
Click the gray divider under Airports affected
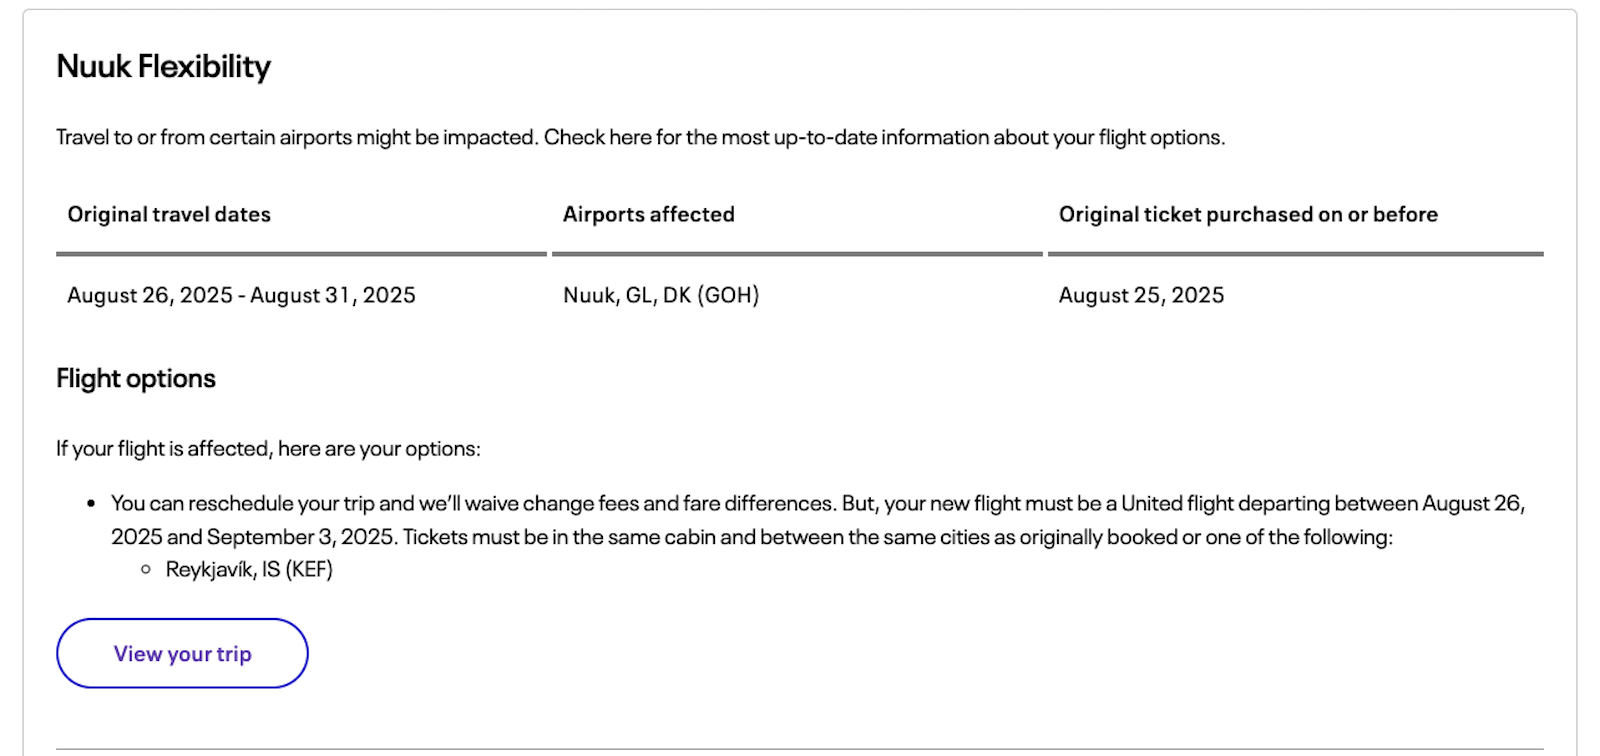[x=797, y=254]
